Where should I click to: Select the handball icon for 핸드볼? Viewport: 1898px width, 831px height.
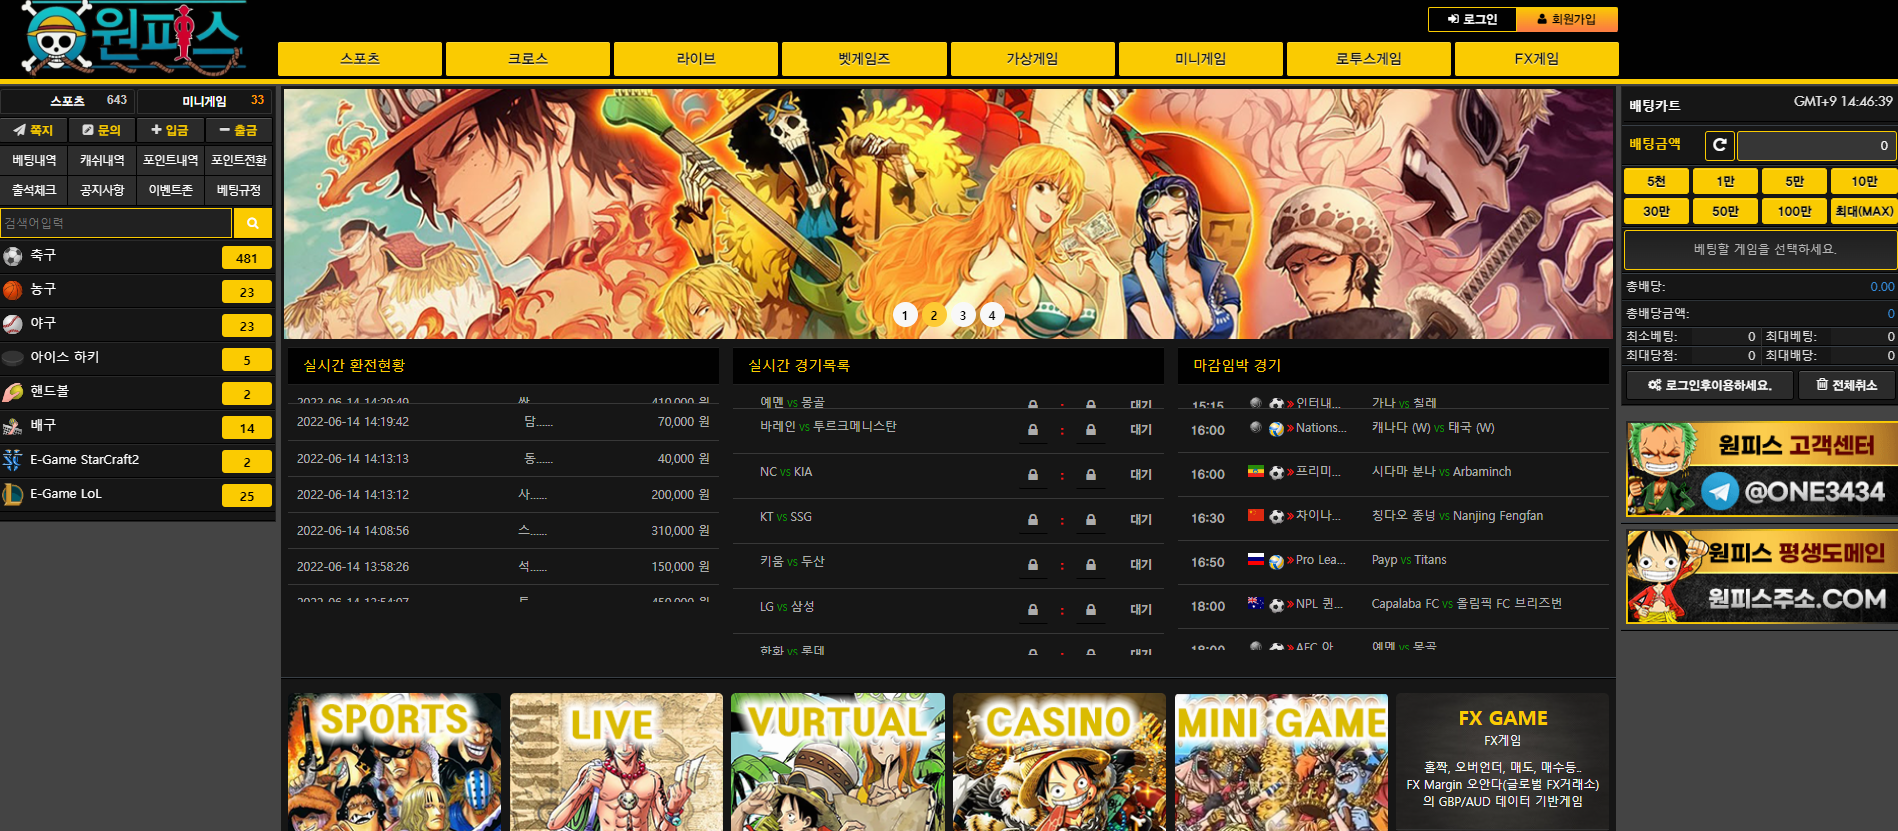(x=13, y=392)
